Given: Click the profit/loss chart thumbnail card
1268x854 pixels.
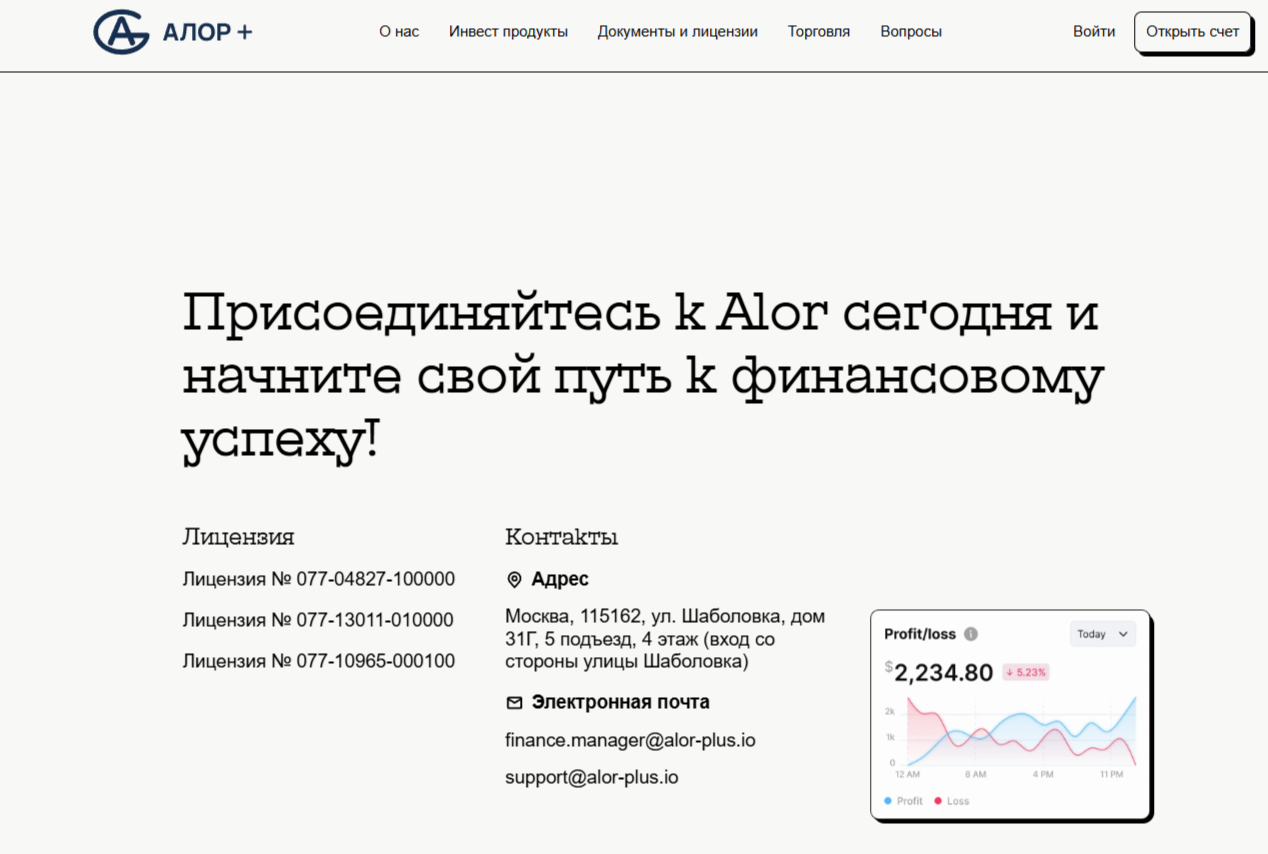Looking at the screenshot, I should (x=1010, y=715).
